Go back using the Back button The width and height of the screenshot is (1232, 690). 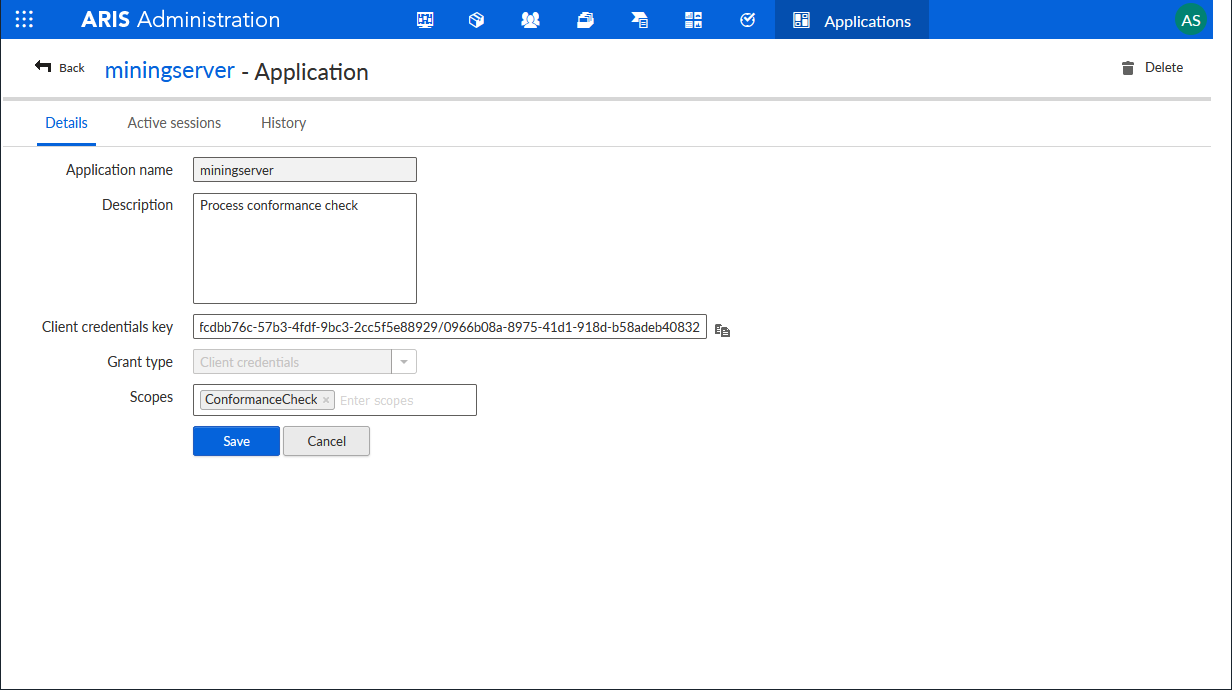60,67
